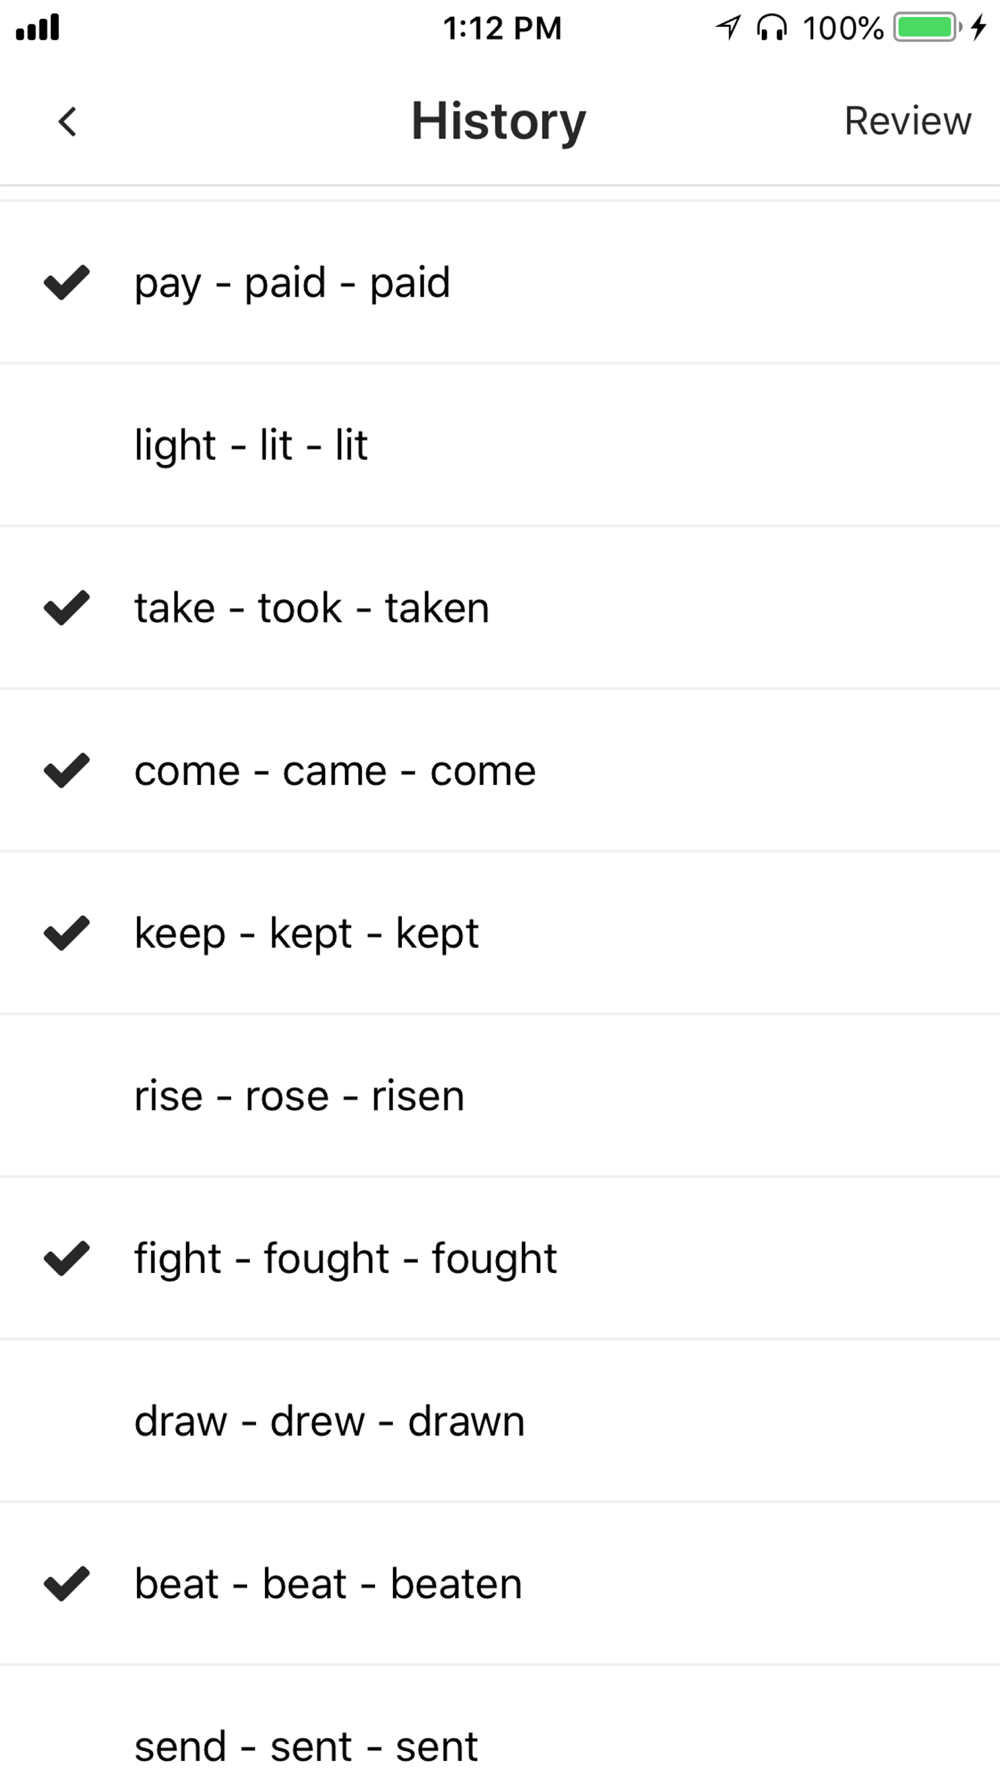This screenshot has height=1778, width=1000.
Task: Toggle checkmark beside keep - kept - kept
Action: pos(67,933)
